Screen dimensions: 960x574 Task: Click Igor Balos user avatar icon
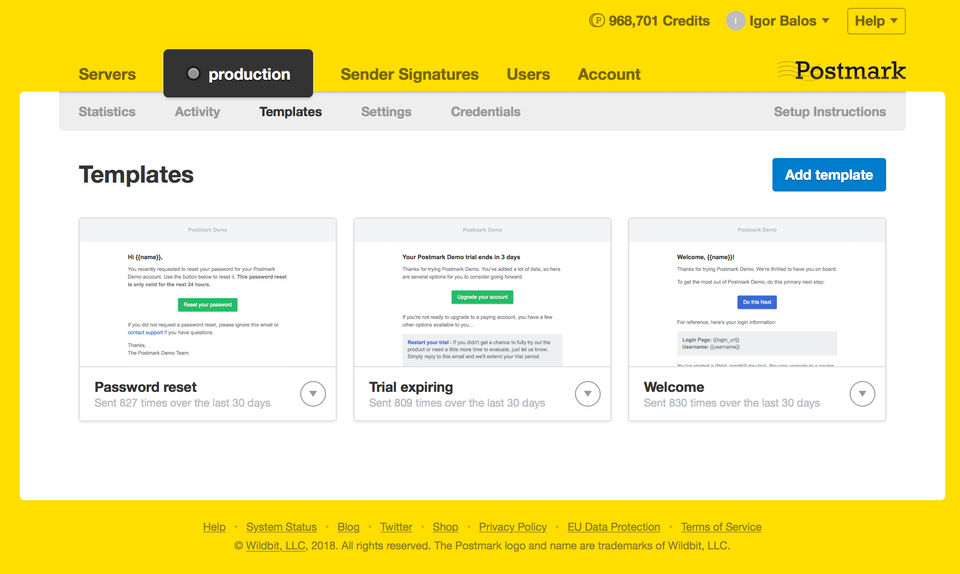pyautogui.click(x=735, y=21)
